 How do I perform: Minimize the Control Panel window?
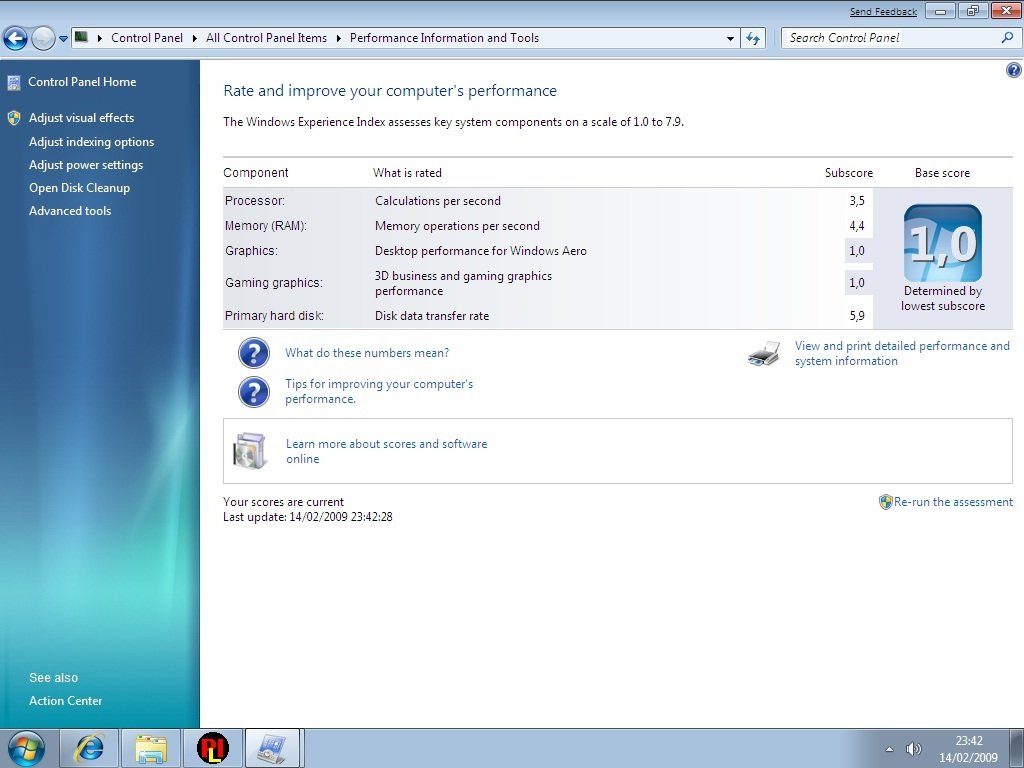(x=940, y=11)
